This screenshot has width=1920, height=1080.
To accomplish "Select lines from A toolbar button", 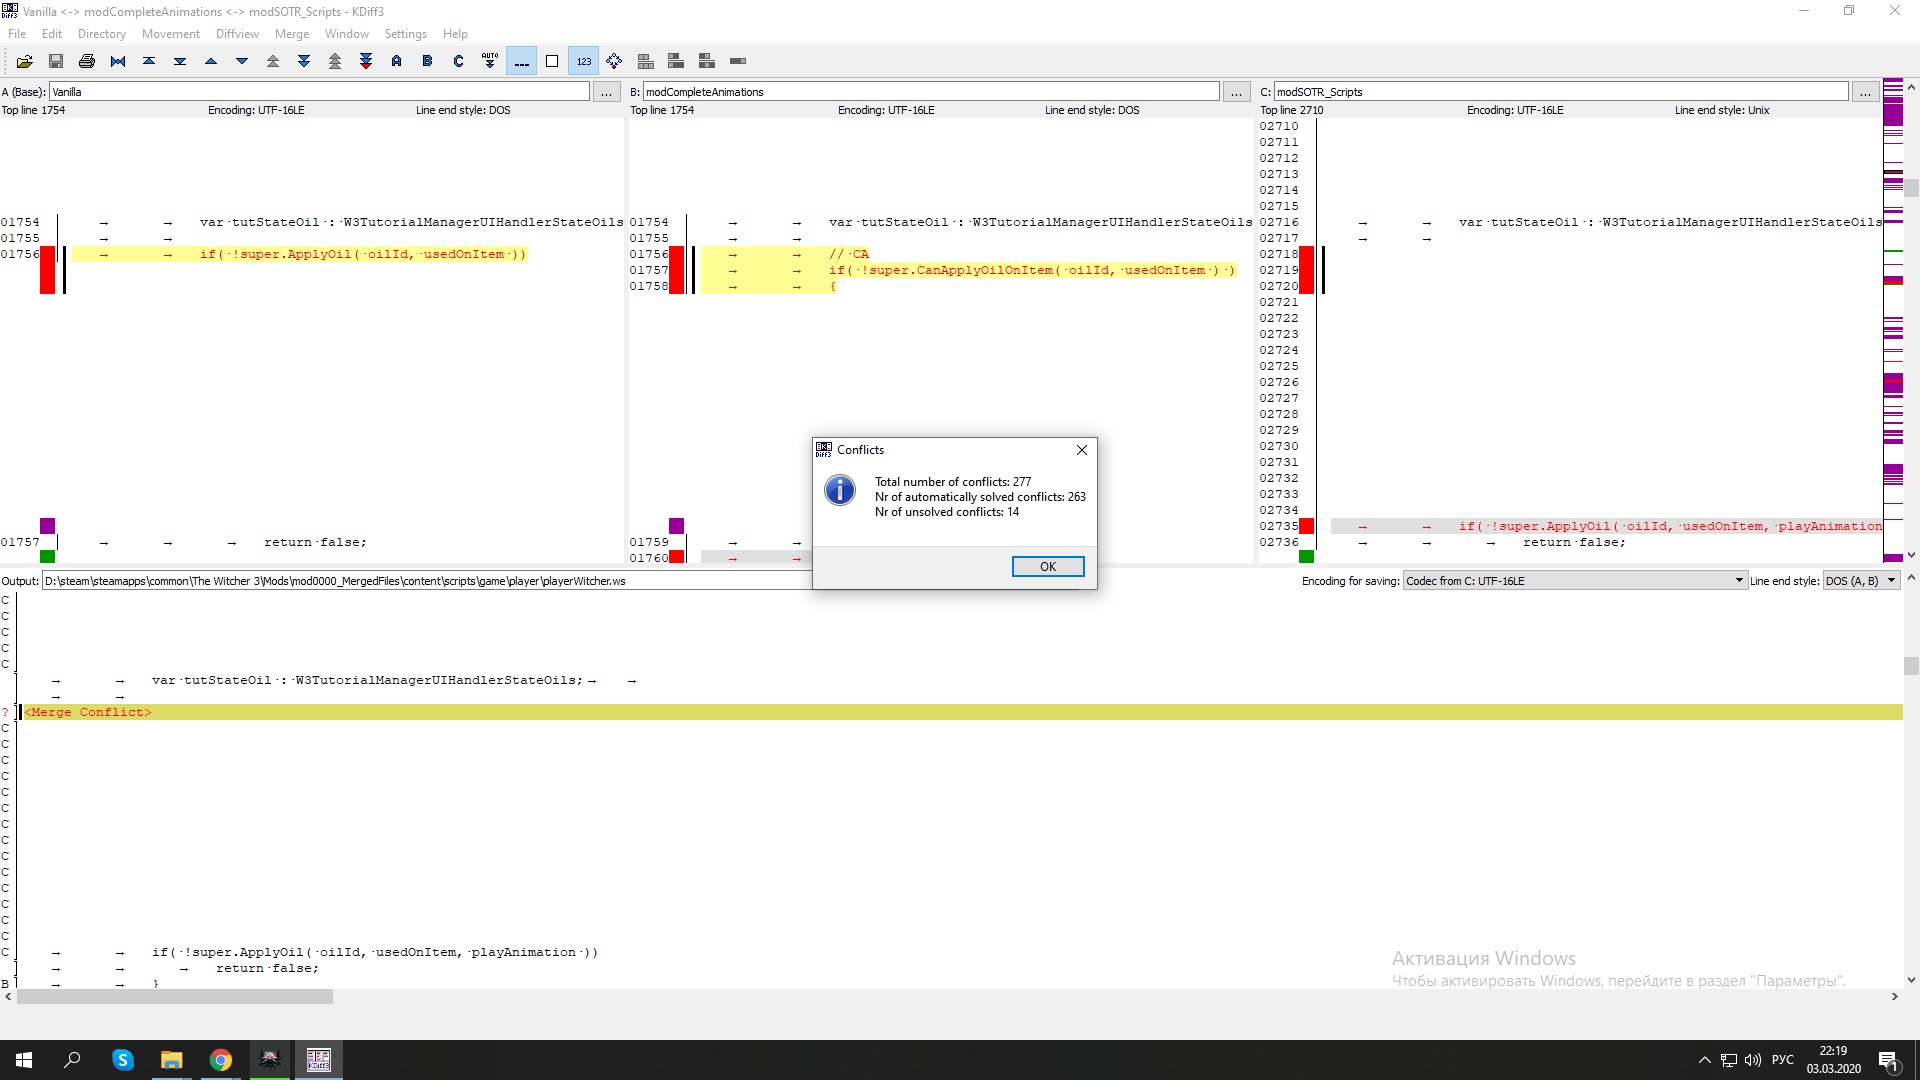I will 397,61.
